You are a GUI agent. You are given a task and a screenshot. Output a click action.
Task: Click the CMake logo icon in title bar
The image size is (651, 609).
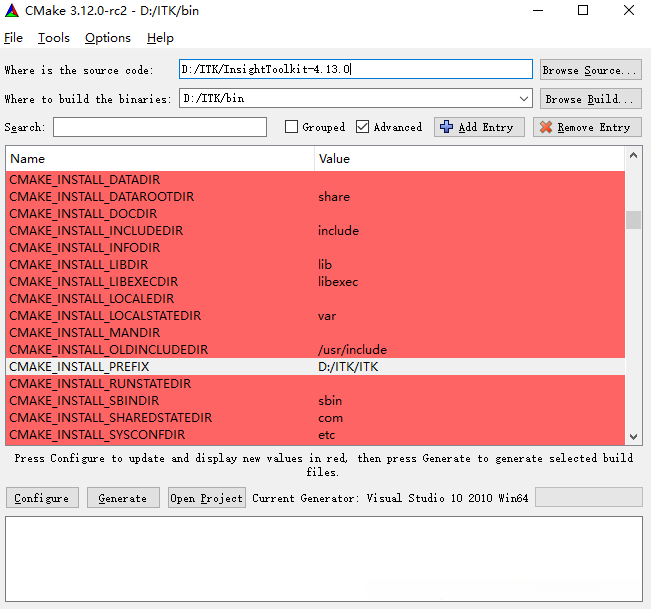point(12,10)
